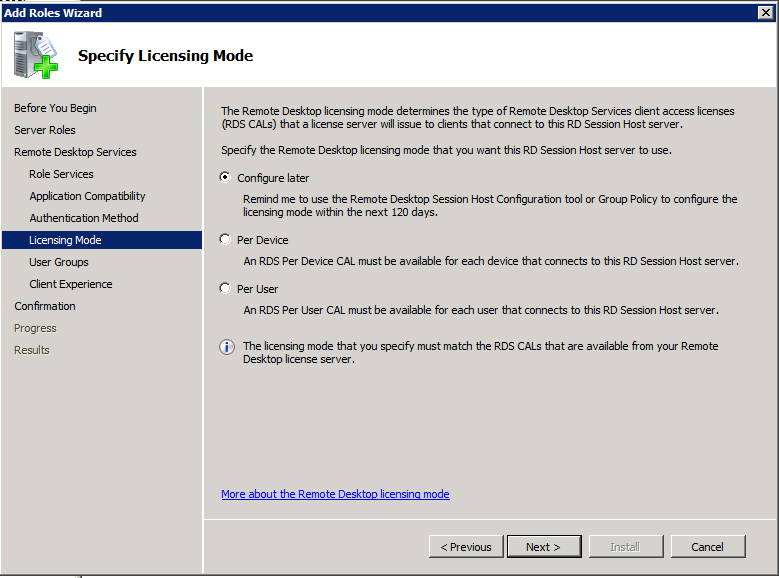
Task: Click the licensing mode must match note
Action: pyautogui.click(x=480, y=352)
